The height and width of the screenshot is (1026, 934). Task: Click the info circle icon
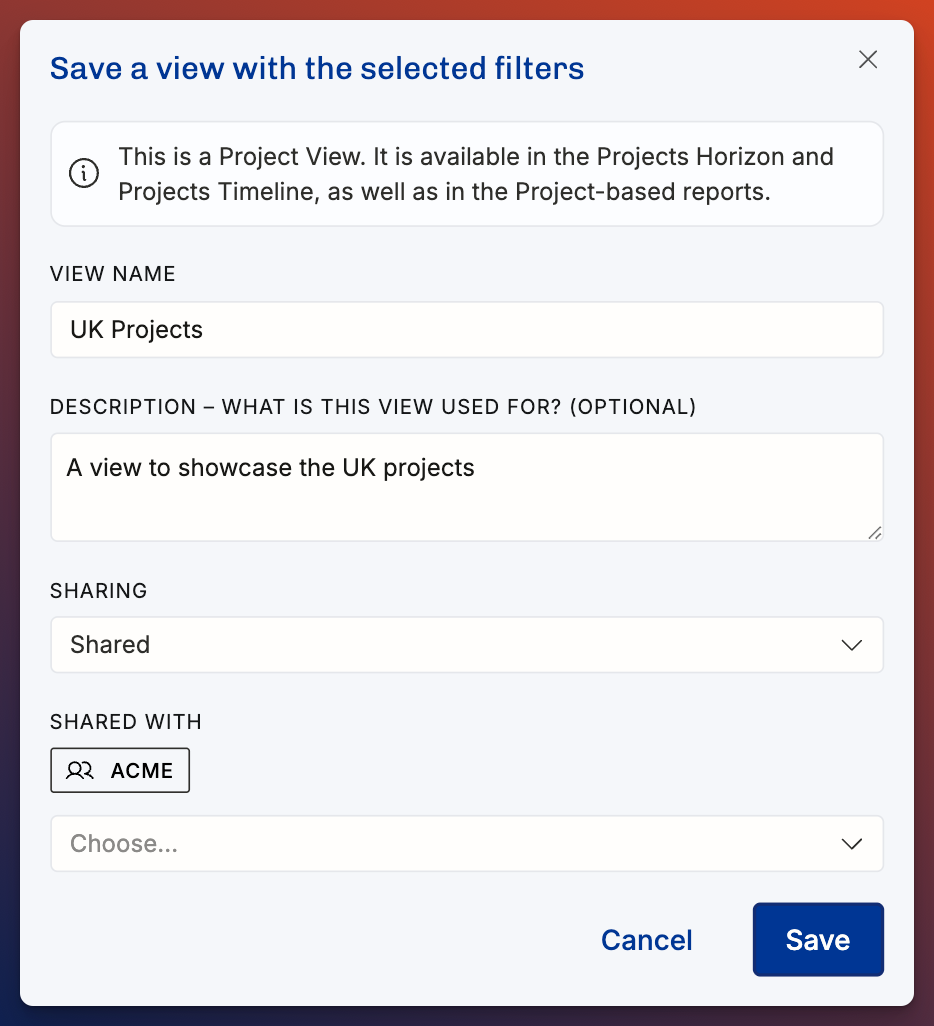pos(84,173)
